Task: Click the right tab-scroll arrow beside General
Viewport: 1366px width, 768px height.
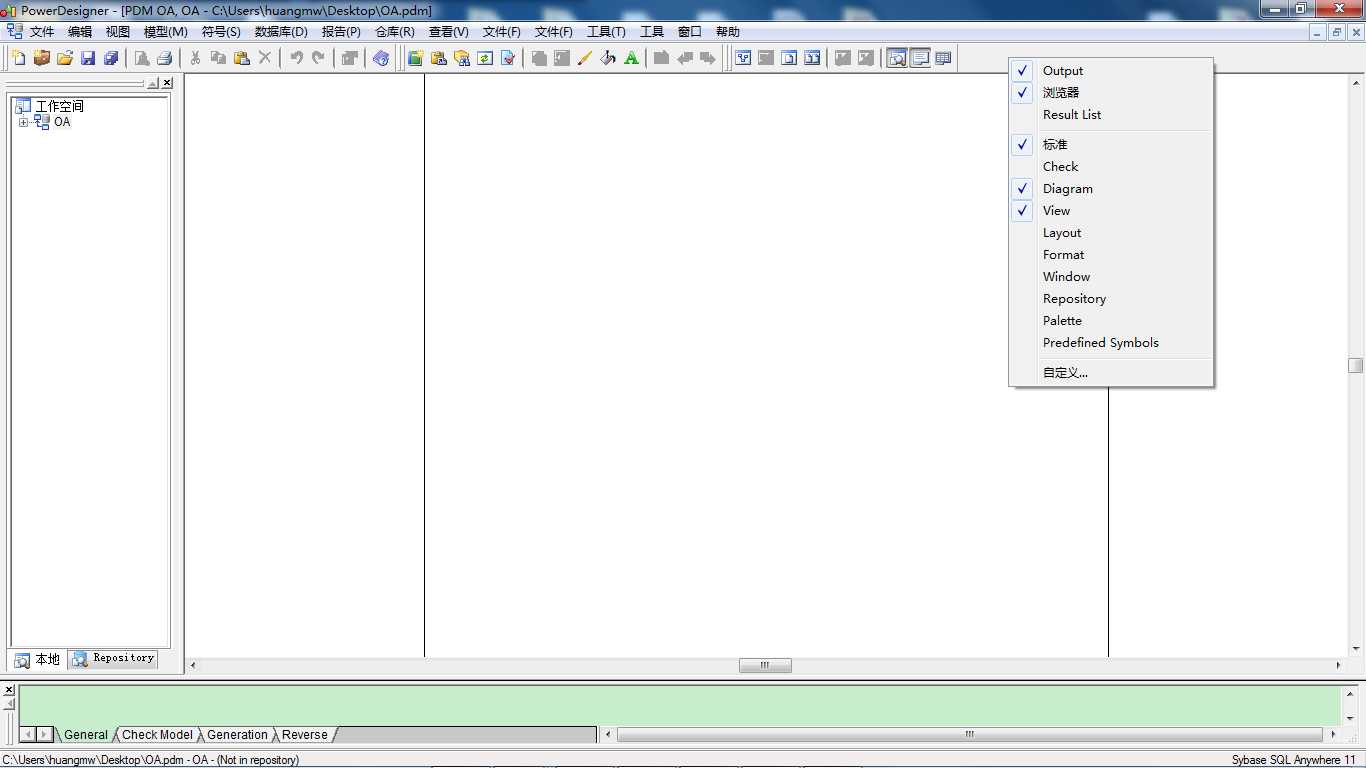Action: click(44, 734)
